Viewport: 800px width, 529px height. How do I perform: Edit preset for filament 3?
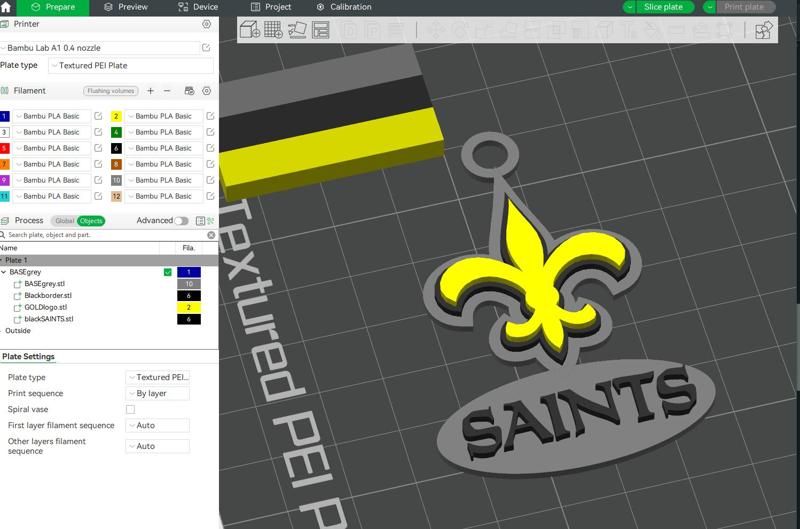[x=98, y=132]
